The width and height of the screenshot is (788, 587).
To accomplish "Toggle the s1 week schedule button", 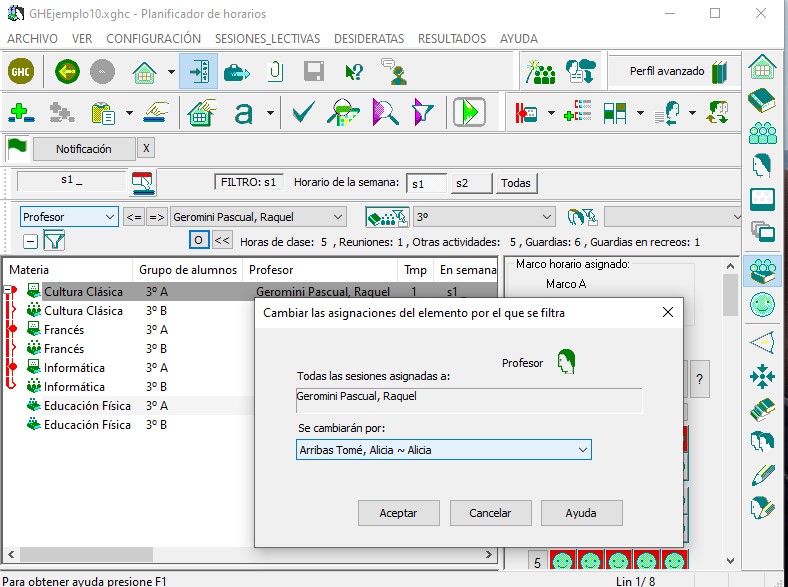I will pos(427,183).
